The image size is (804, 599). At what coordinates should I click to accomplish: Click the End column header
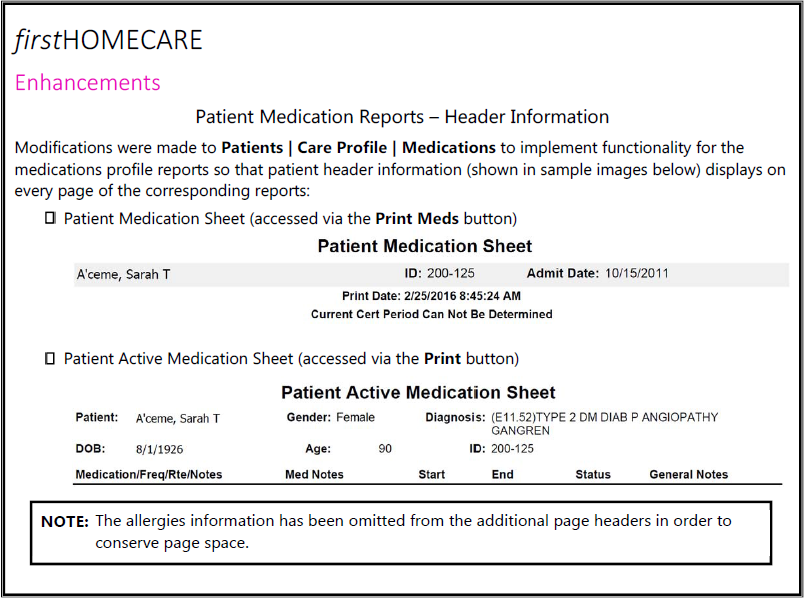point(502,474)
